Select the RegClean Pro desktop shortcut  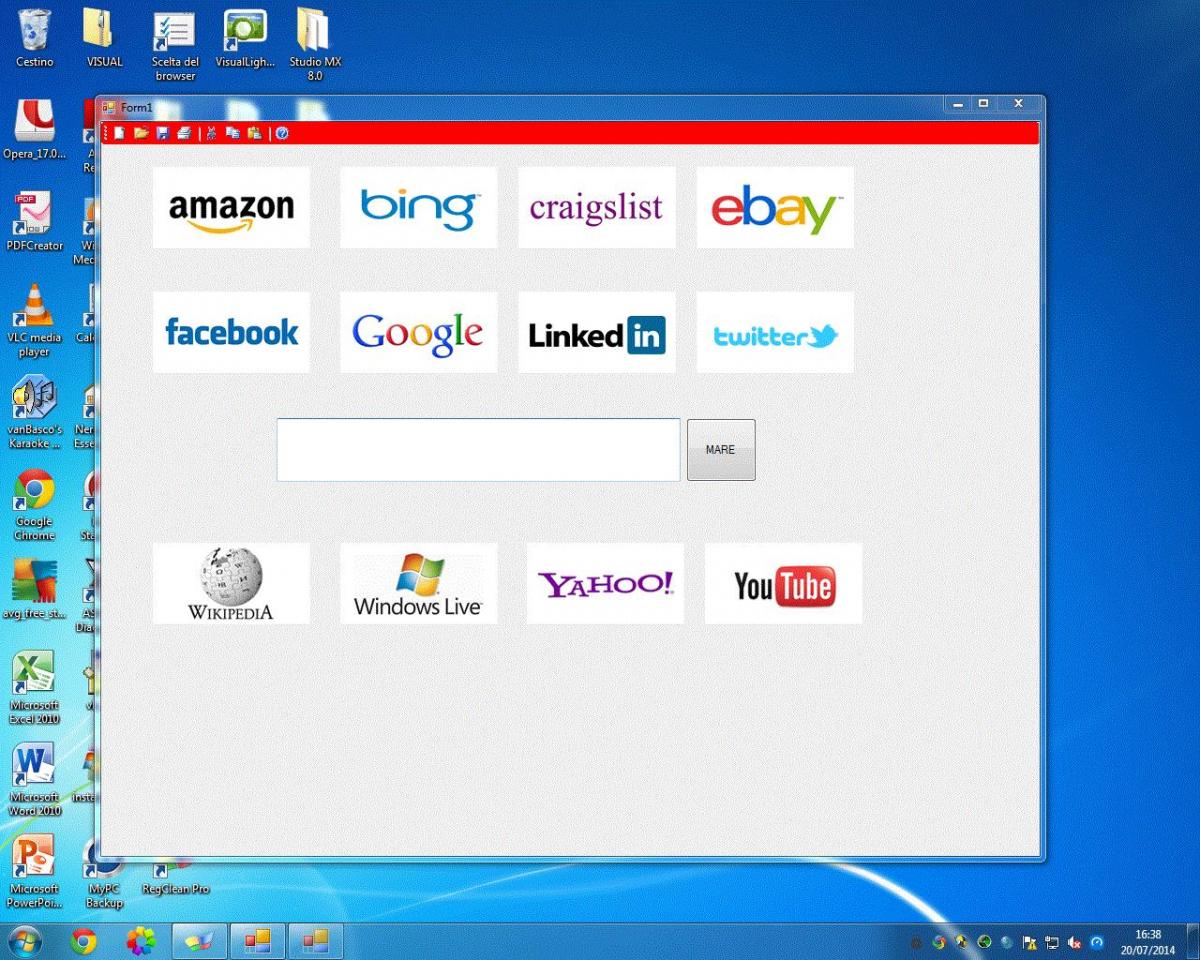coord(175,878)
